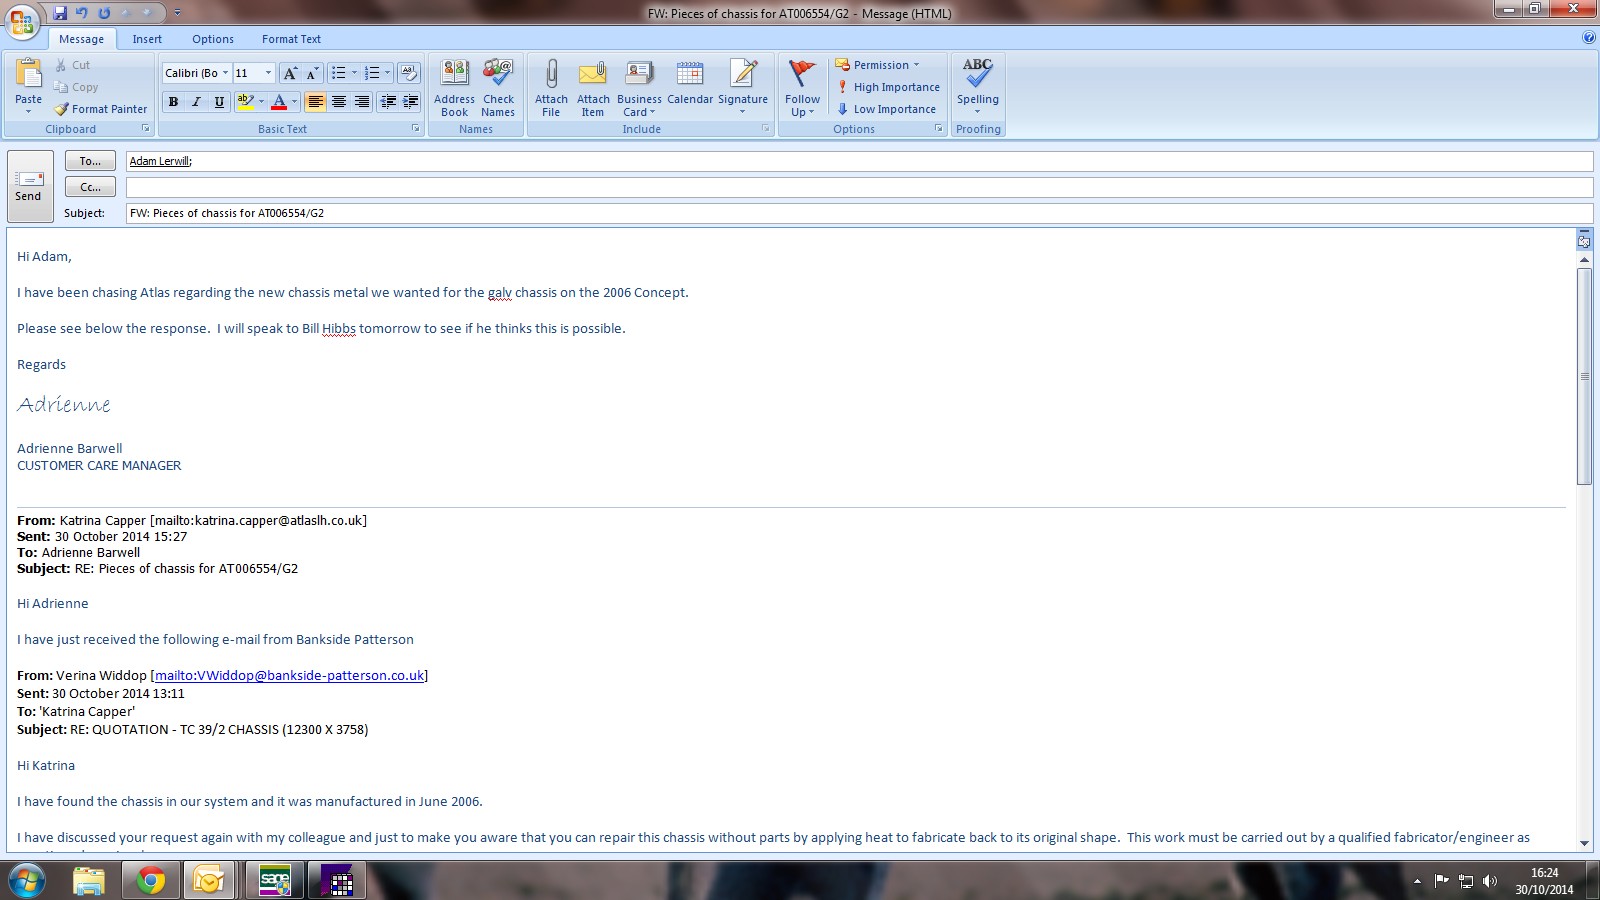
Task: Open the Permission dropdown
Action: (878, 65)
